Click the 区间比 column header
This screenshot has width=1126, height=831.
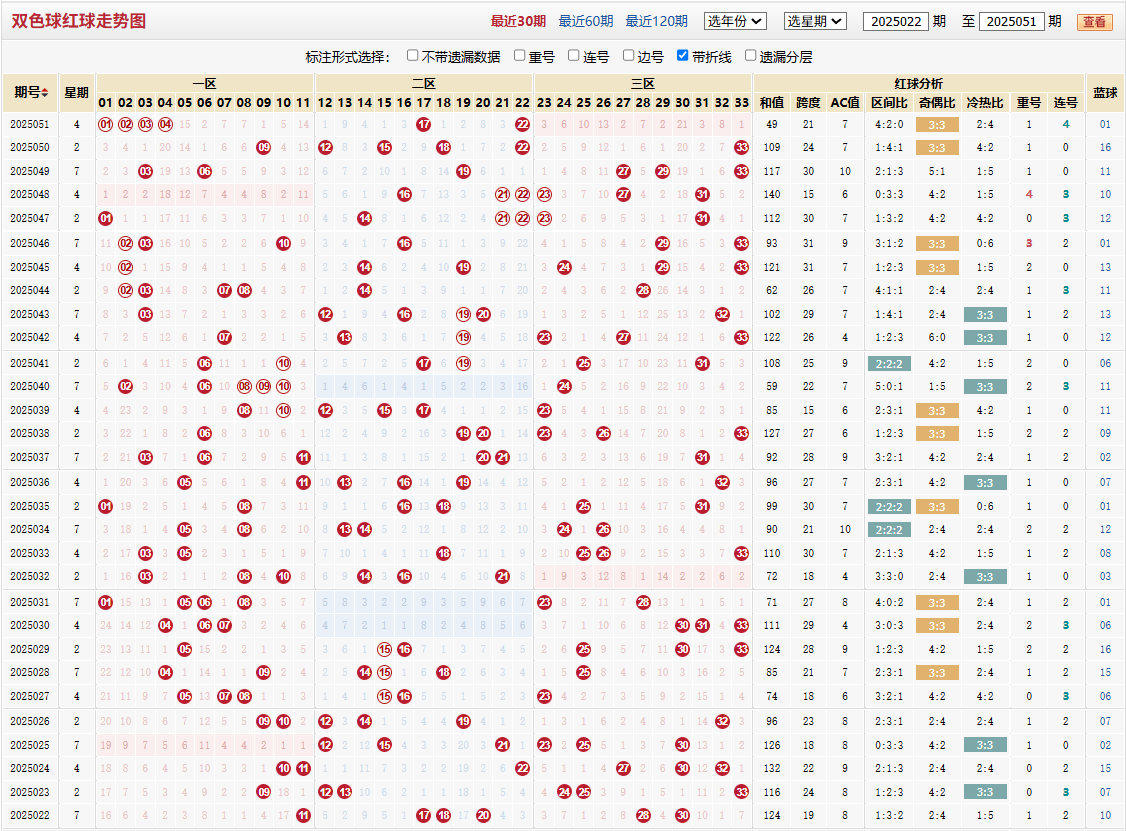(x=889, y=103)
